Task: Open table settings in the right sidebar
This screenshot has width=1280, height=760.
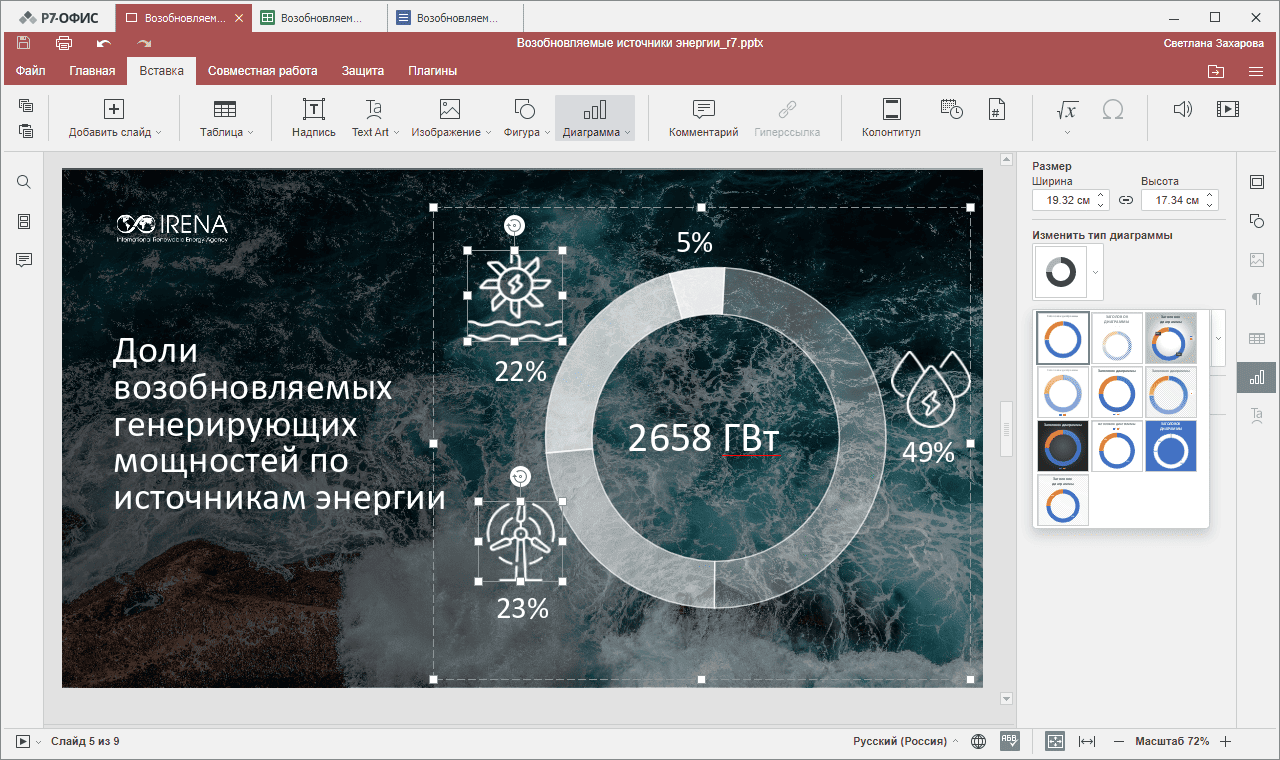Action: coord(1257,338)
